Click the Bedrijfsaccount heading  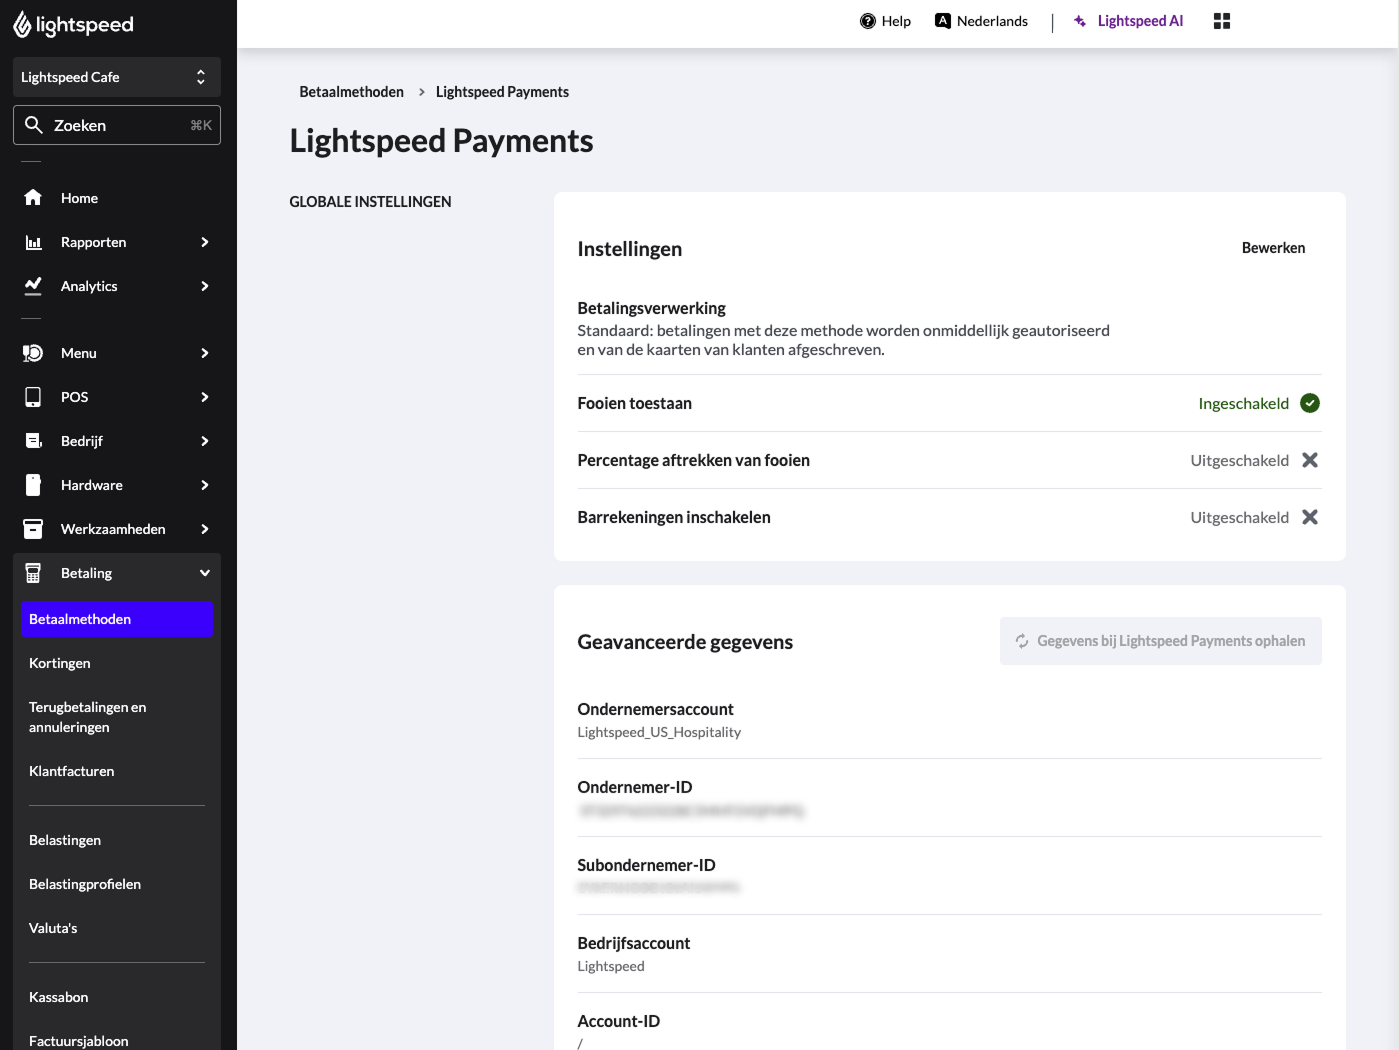634,943
